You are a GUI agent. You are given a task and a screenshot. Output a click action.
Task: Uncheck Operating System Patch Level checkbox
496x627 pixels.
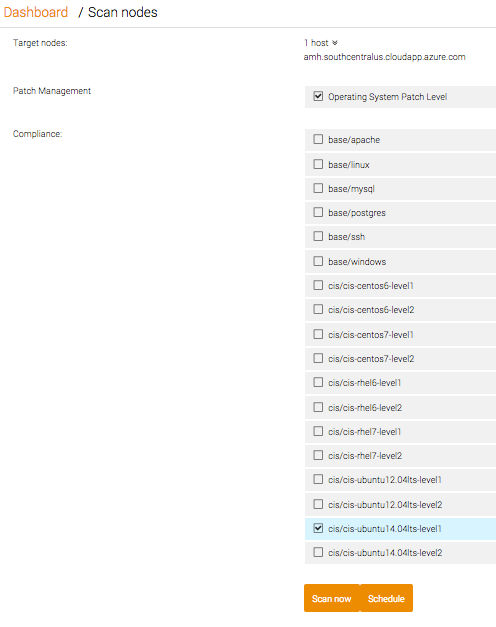pyautogui.click(x=318, y=96)
